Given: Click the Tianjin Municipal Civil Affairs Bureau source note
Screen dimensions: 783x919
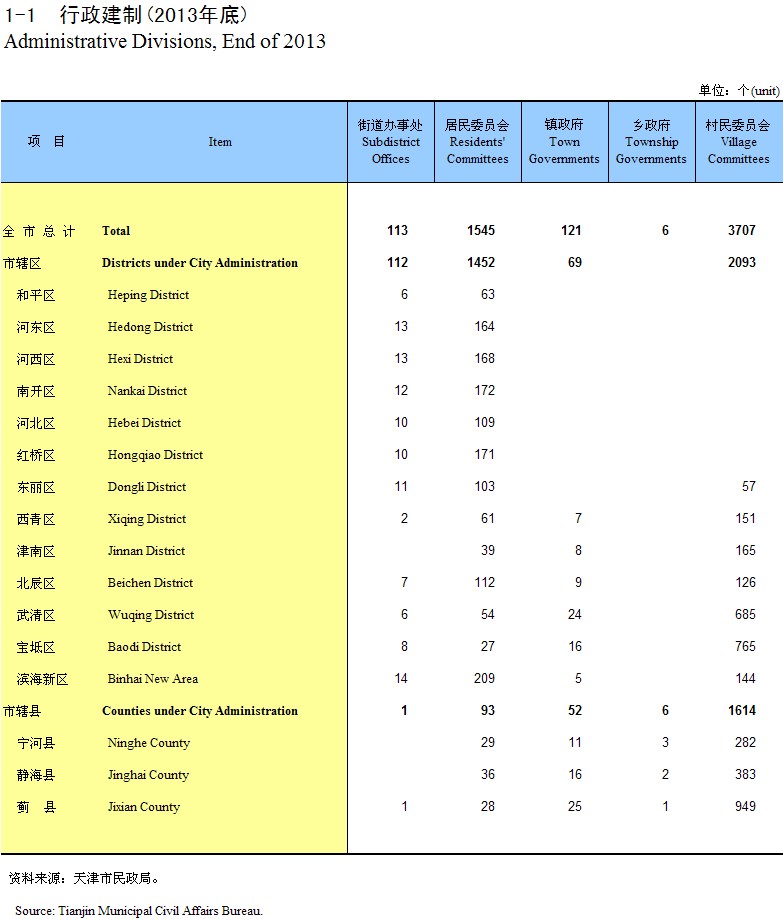Looking at the screenshot, I should click(138, 910).
